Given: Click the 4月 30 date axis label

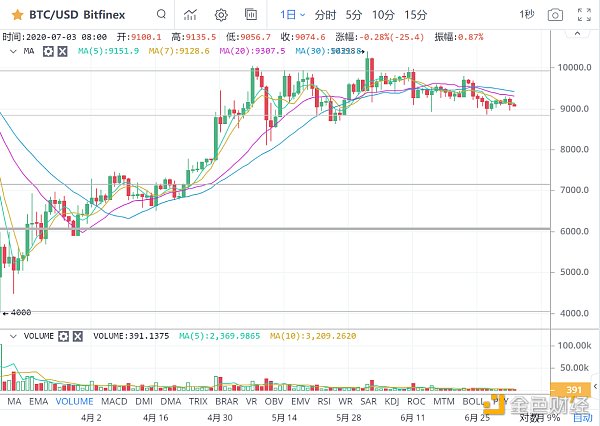Looking at the screenshot, I should [x=220, y=418].
